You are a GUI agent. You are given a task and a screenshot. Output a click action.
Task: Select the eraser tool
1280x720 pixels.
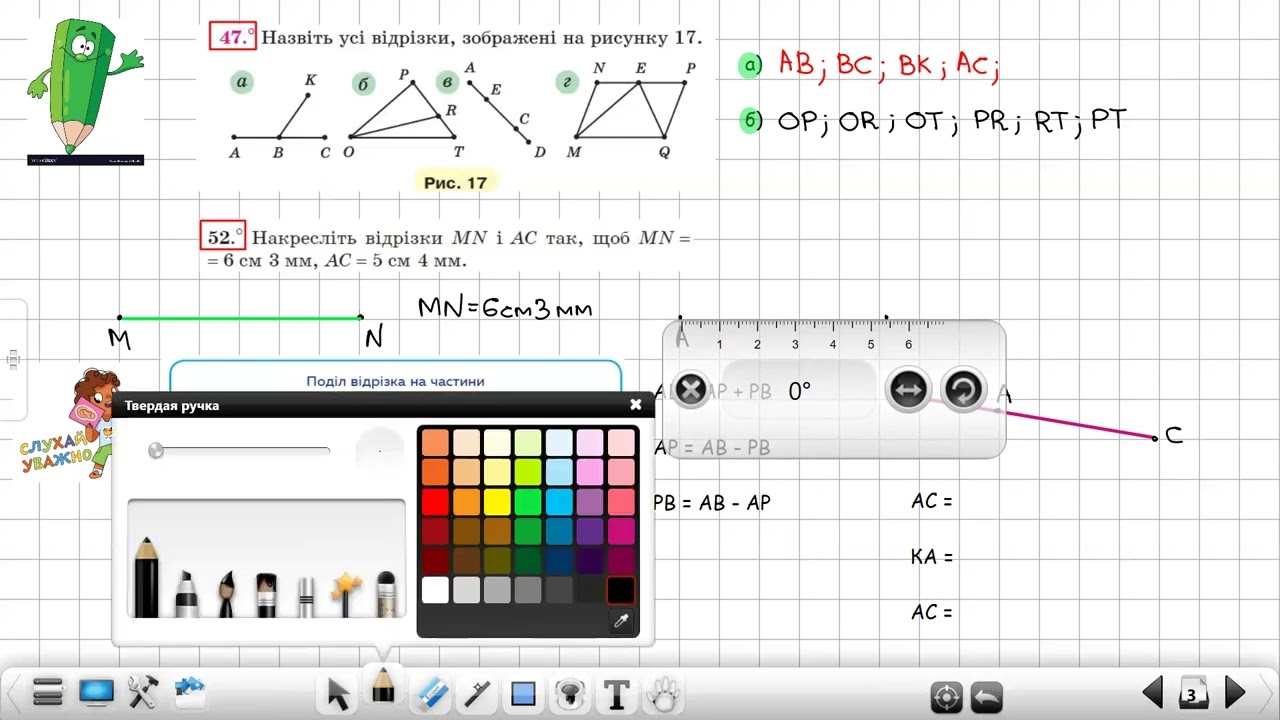click(432, 692)
